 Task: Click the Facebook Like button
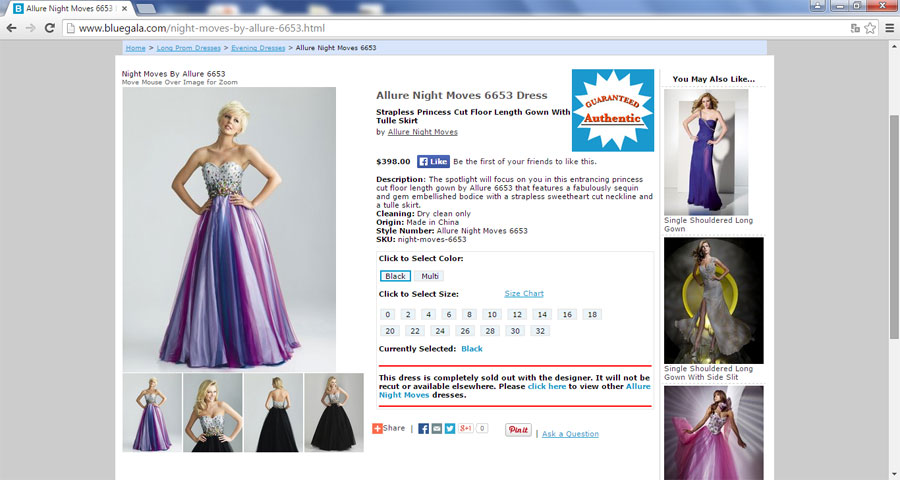pyautogui.click(x=432, y=161)
